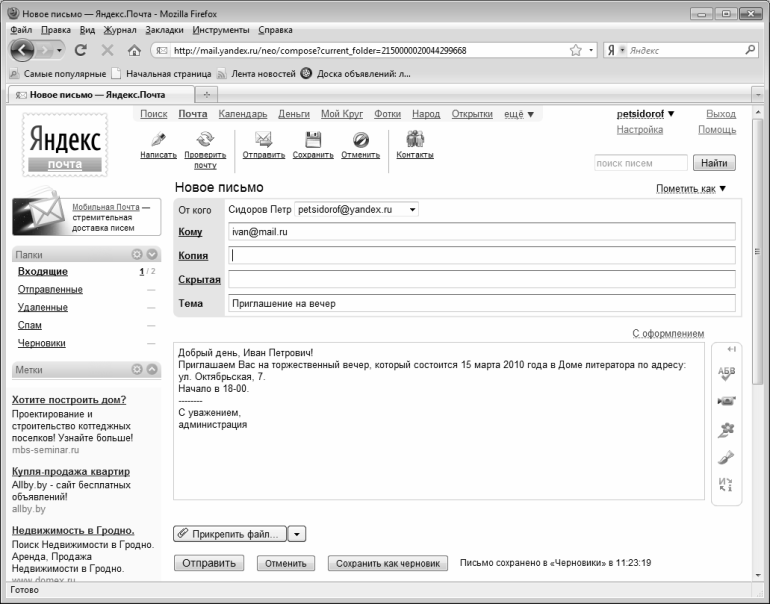Image resolution: width=770 pixels, height=604 pixels.
Task: Open Самые популярные bookmark
Action: 58,74
